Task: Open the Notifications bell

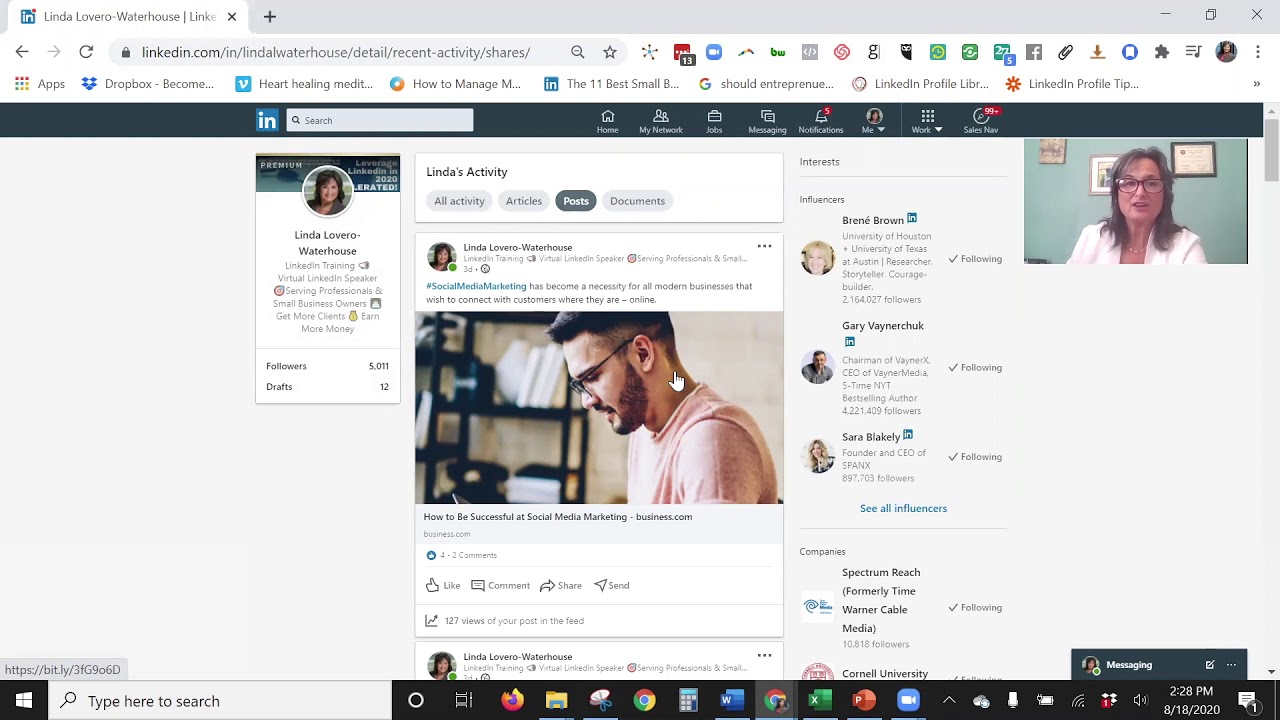Action: click(x=821, y=121)
